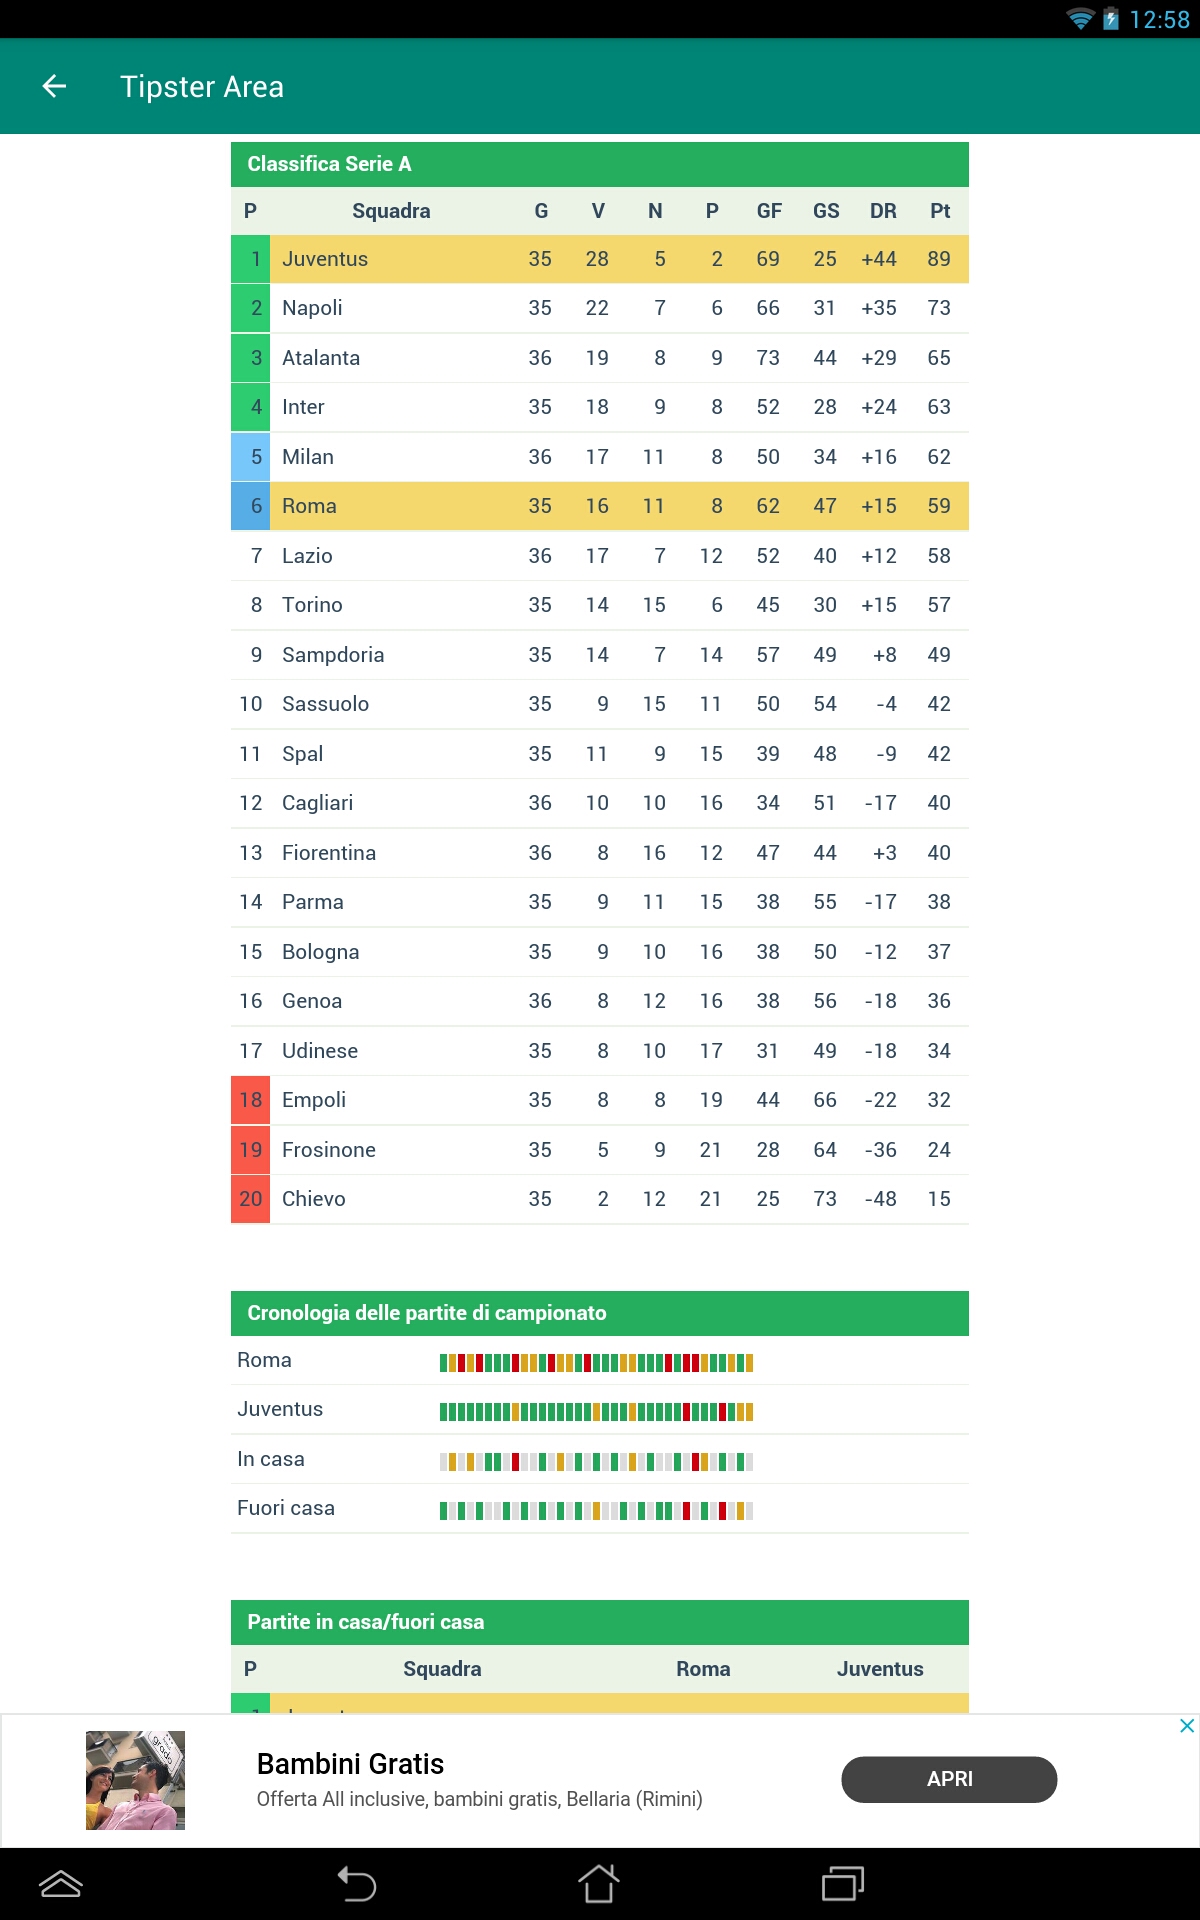
Task: Select the Napoli row in the table
Action: click(x=600, y=308)
